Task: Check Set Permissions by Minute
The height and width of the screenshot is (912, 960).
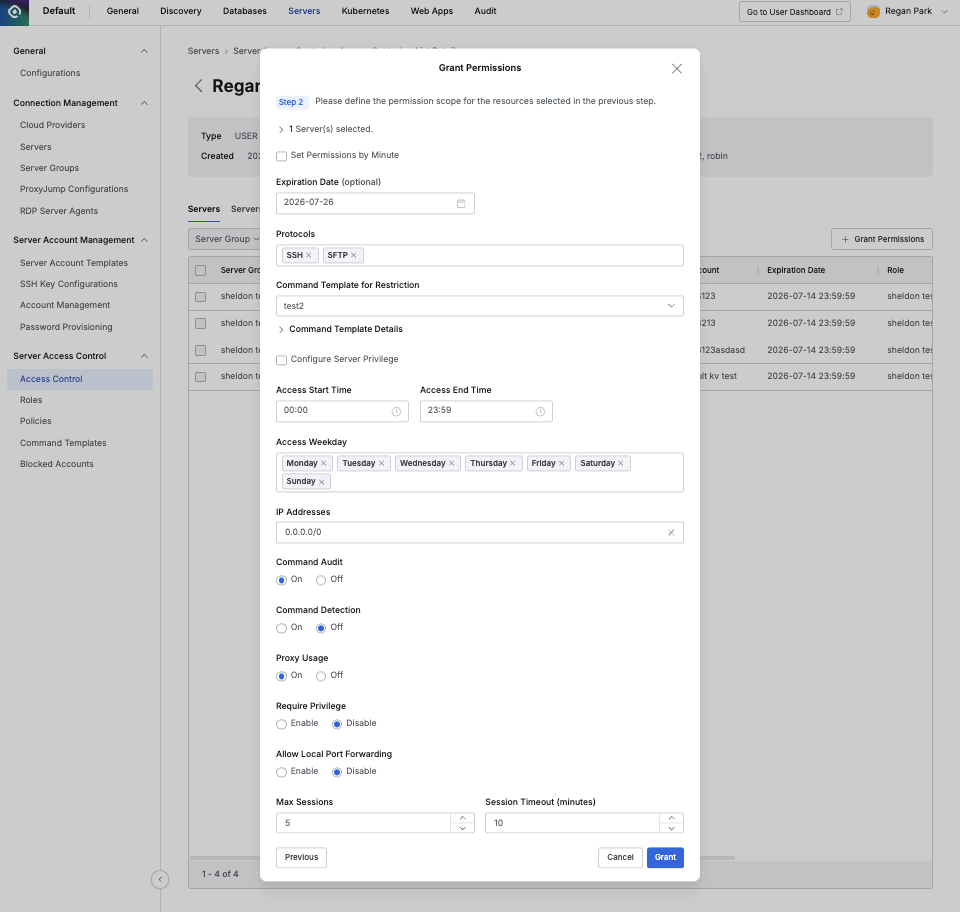Action: (x=281, y=156)
